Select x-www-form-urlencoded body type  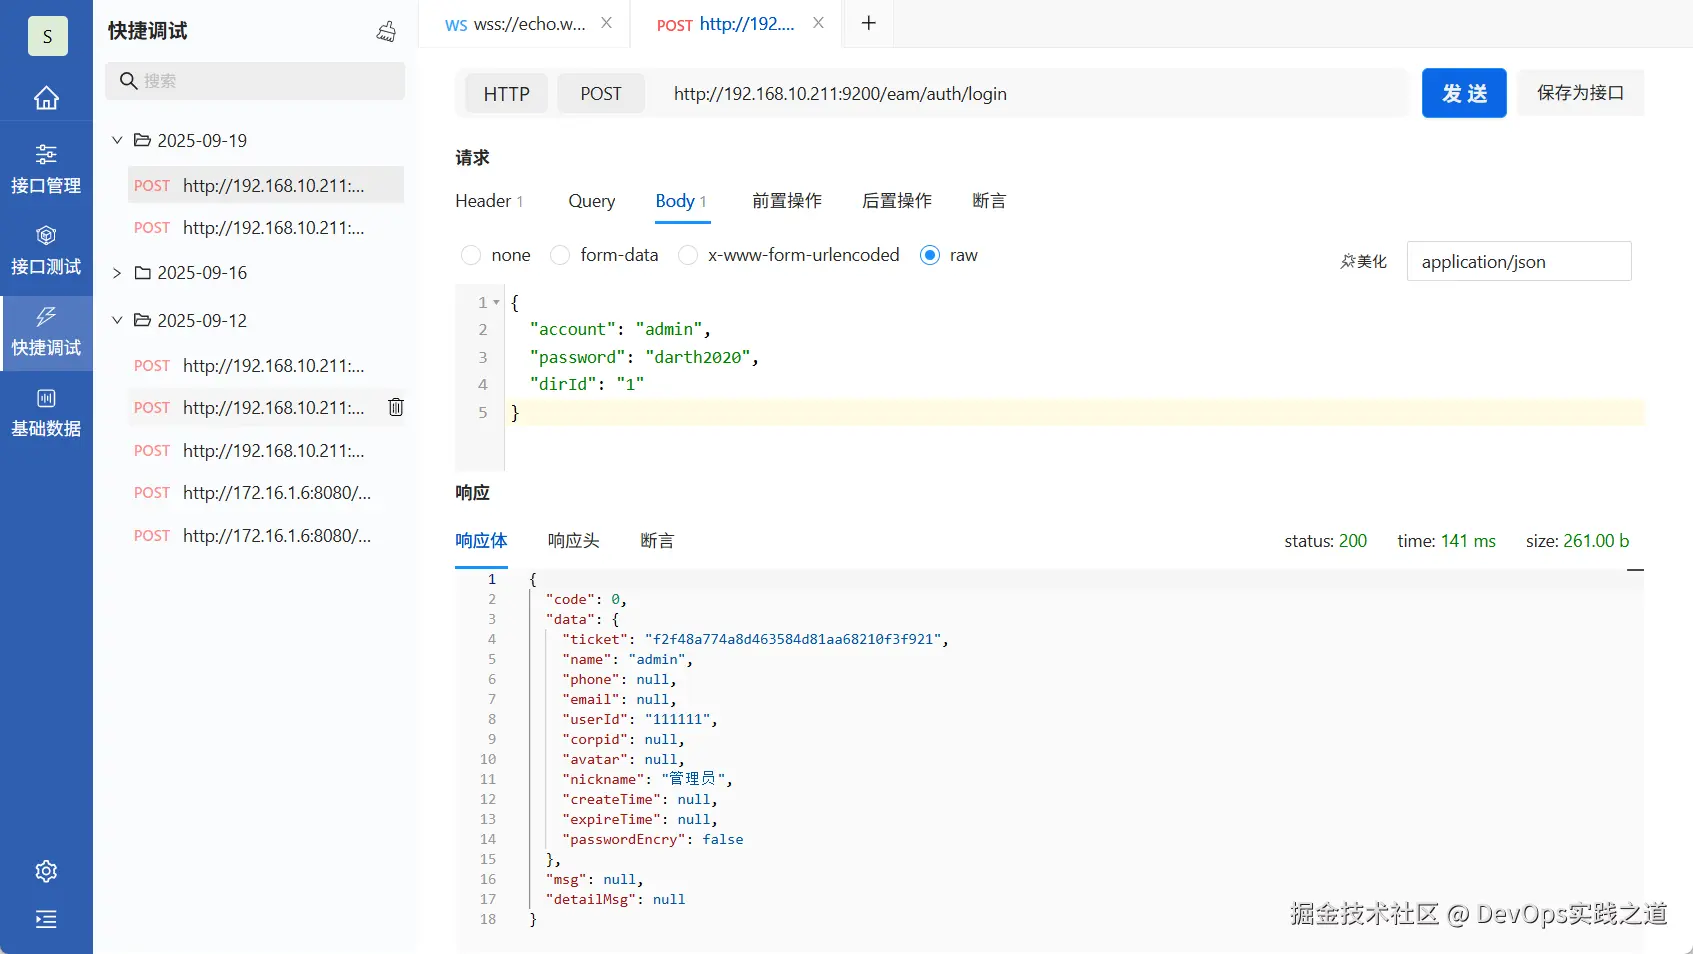point(688,255)
